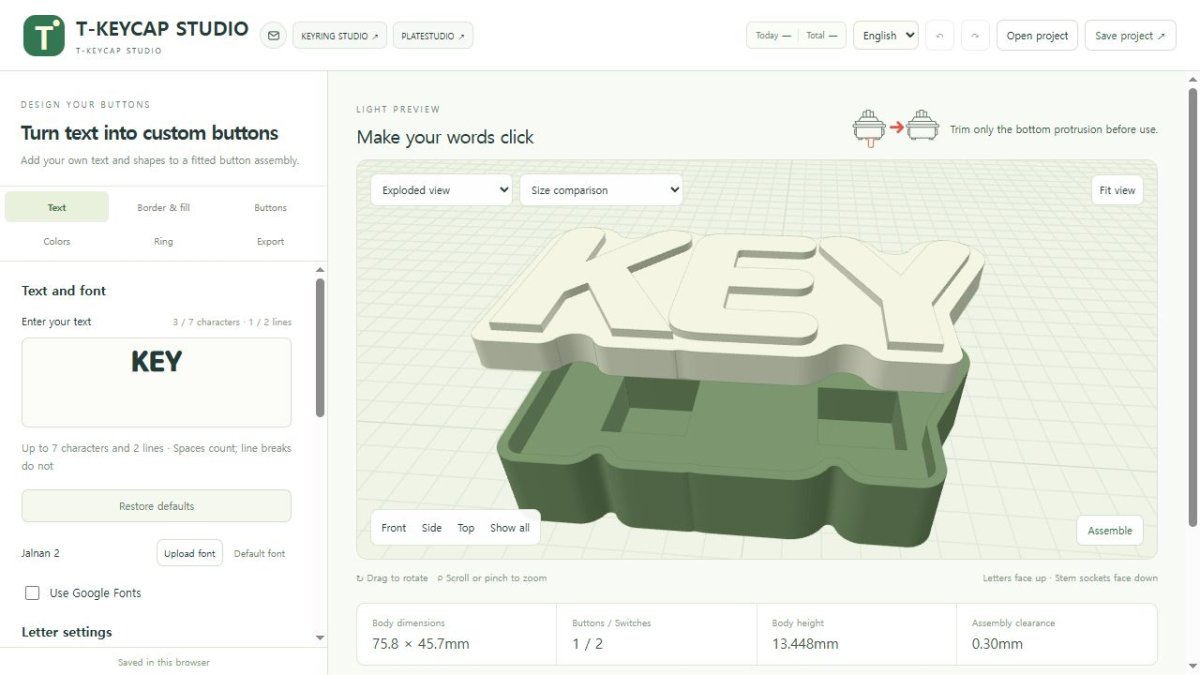Click the Save project button

tap(1130, 36)
